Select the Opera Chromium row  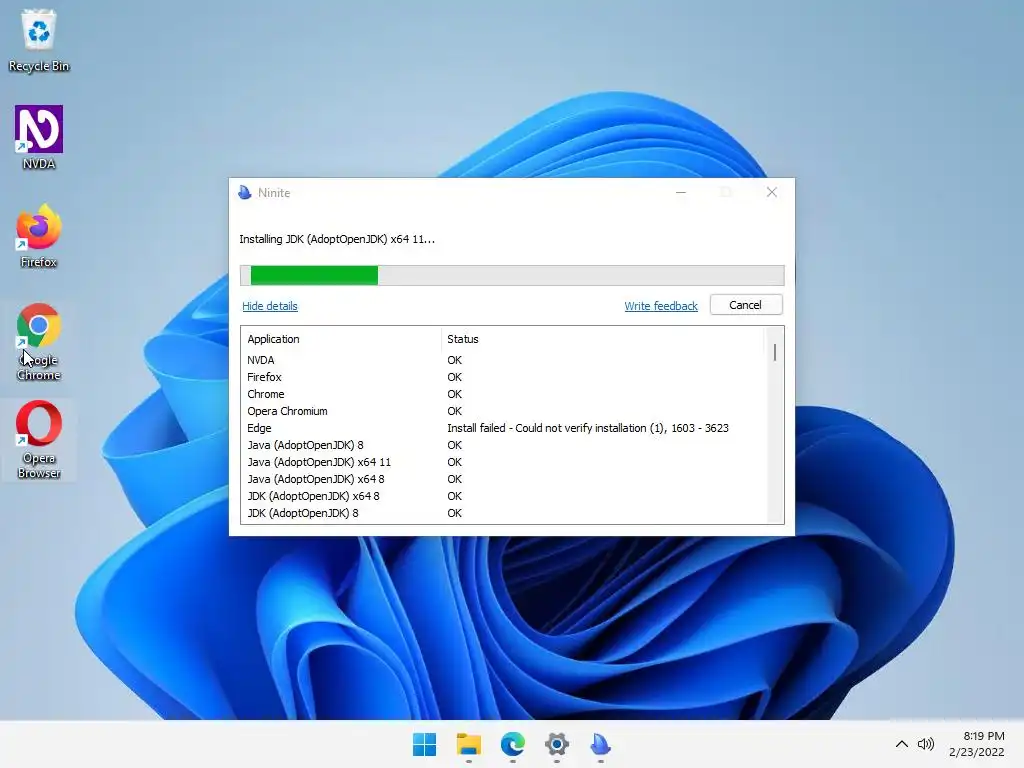503,411
